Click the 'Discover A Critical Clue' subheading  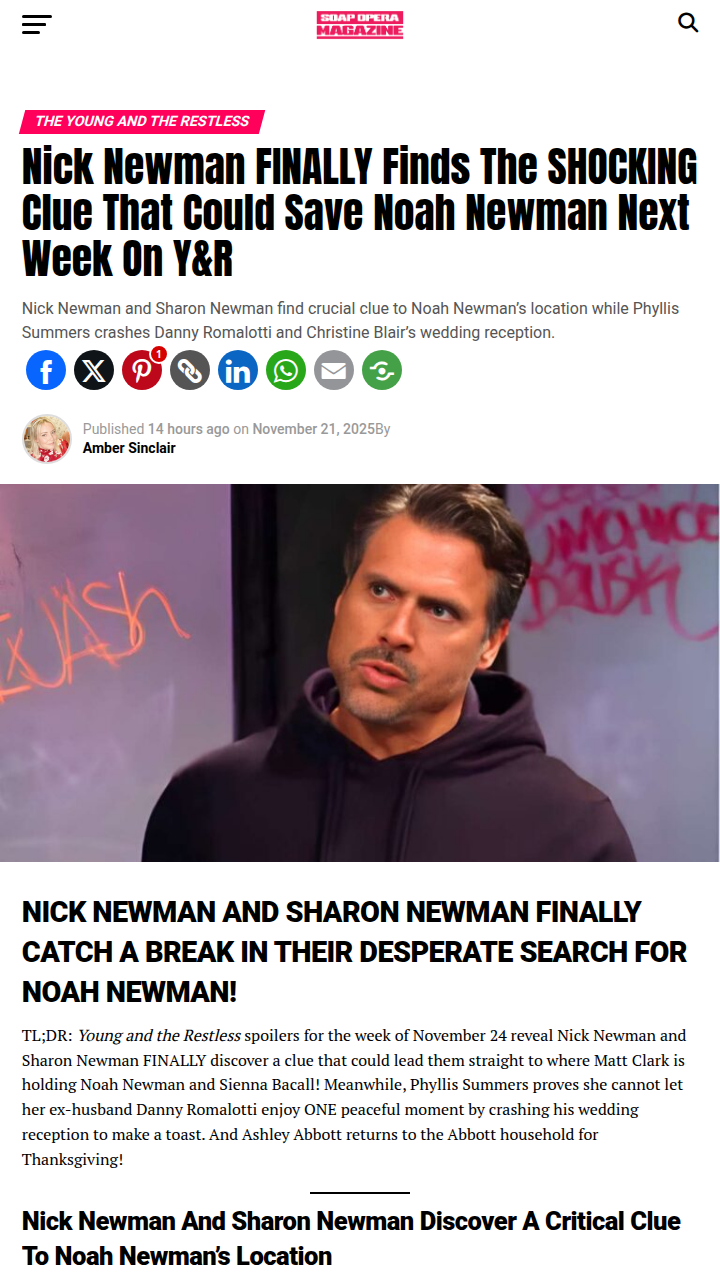(x=351, y=1238)
